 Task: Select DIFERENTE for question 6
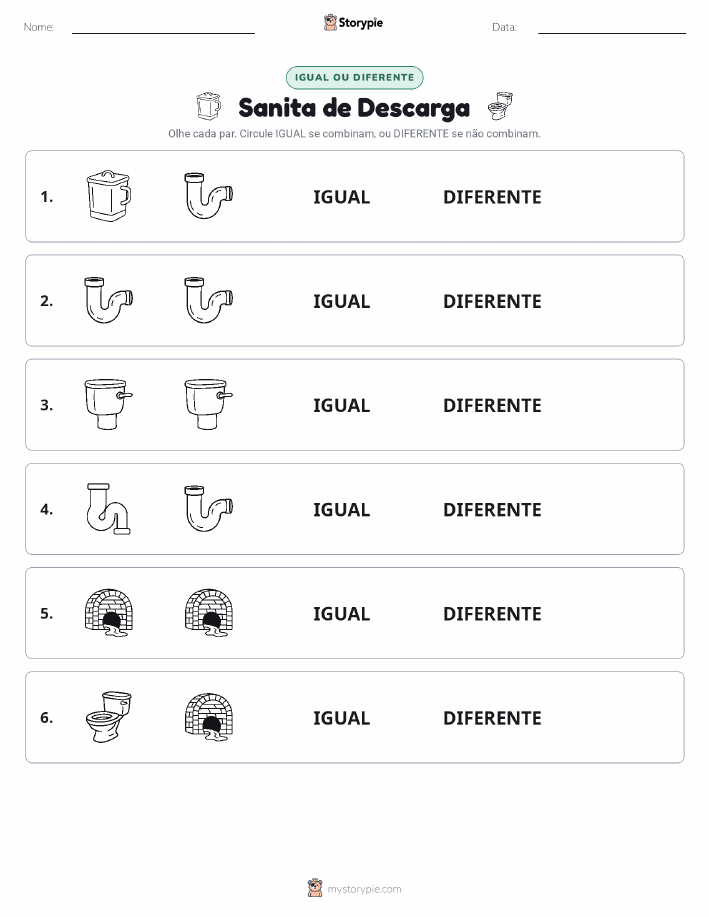click(x=492, y=718)
